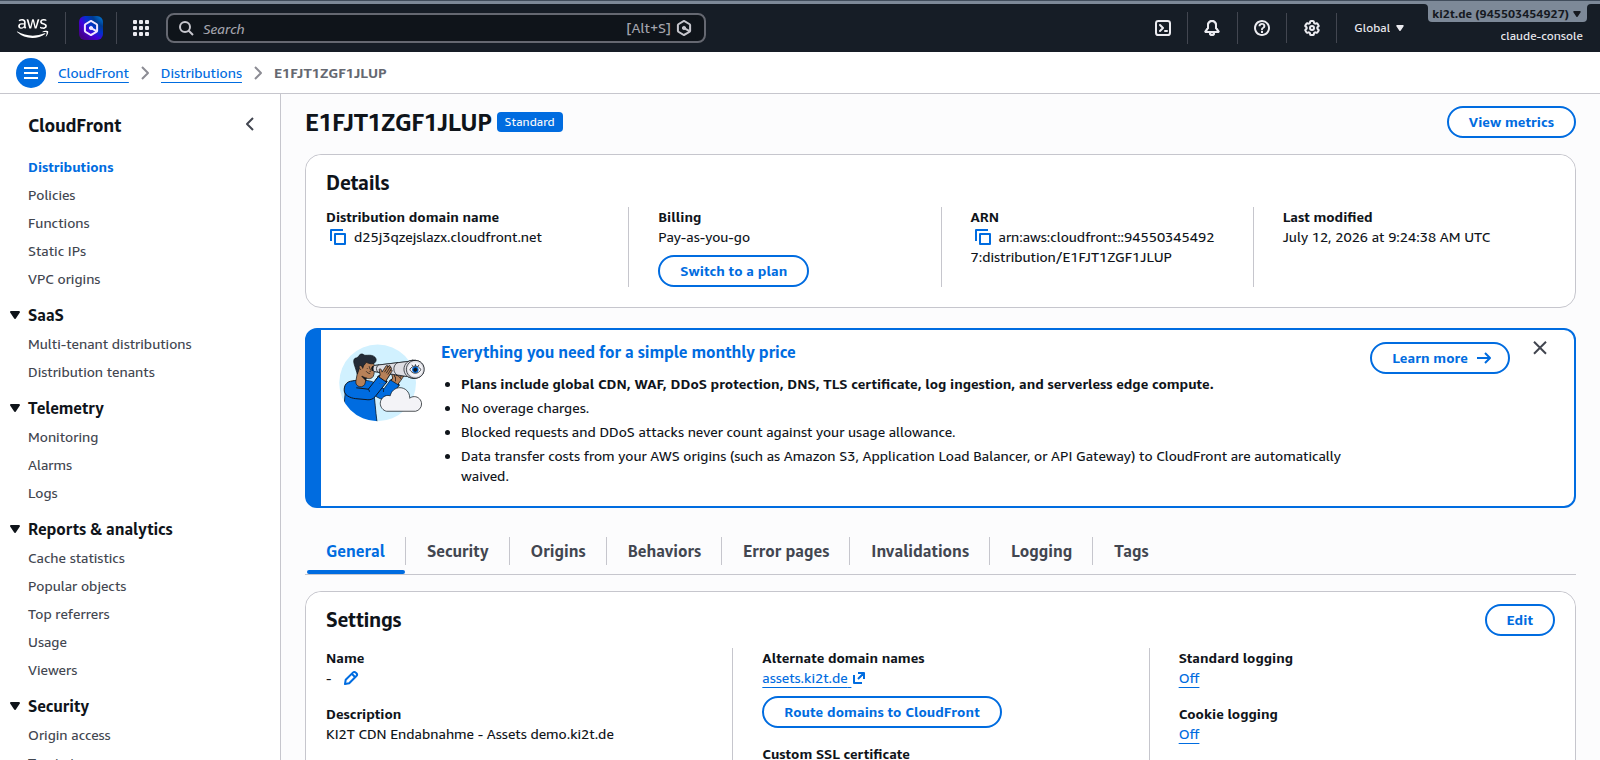
Task: Collapse the Security navigation section
Action: coord(15,706)
